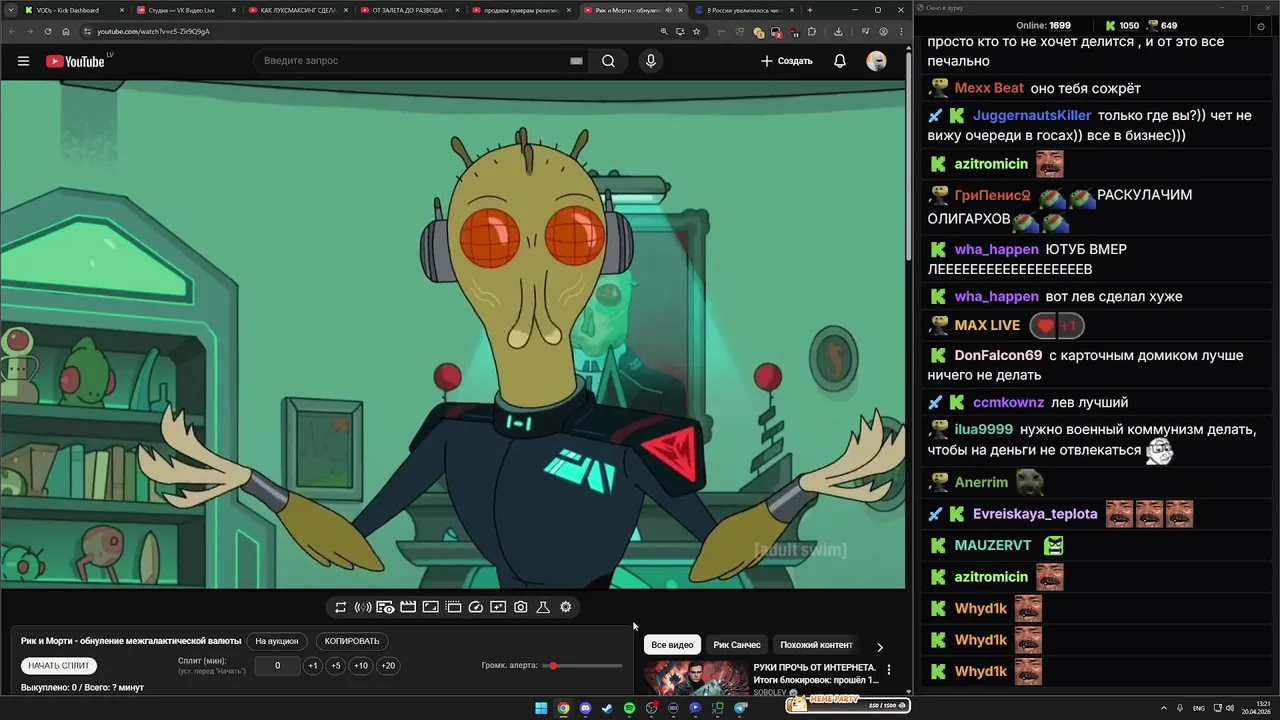
Task: Click the НАЧАТЬ СПЛИТ button
Action: tap(59, 666)
